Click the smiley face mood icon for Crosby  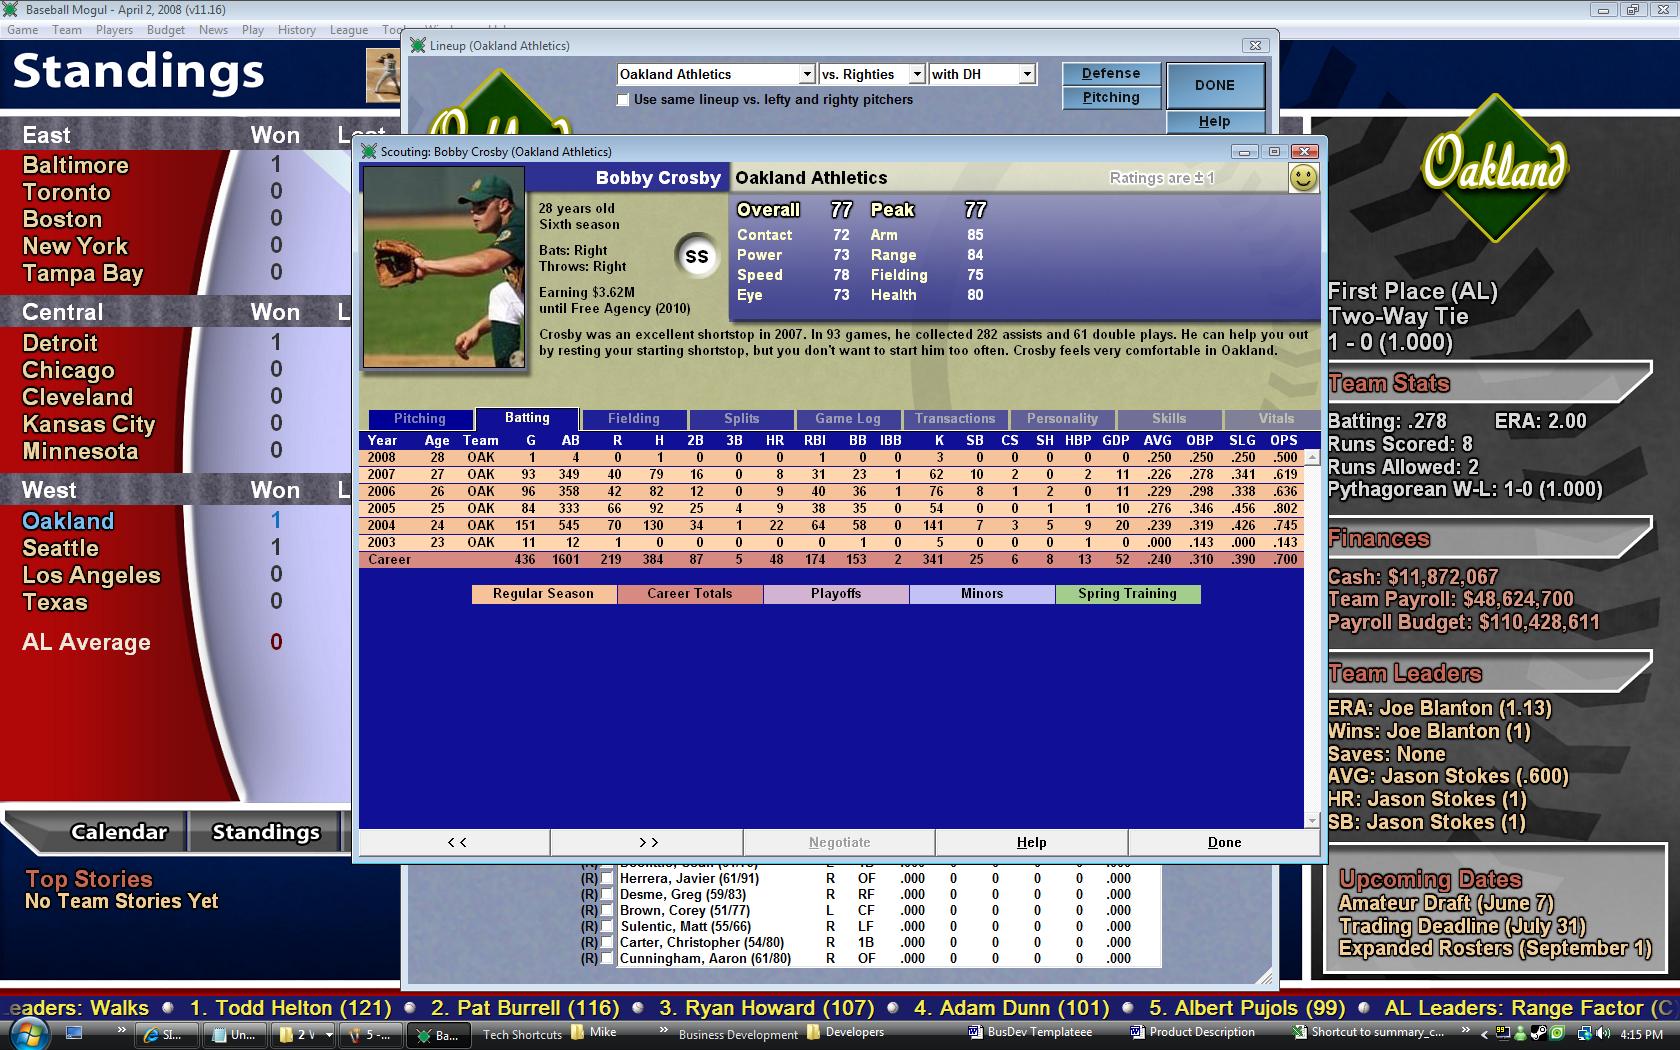(x=1305, y=178)
